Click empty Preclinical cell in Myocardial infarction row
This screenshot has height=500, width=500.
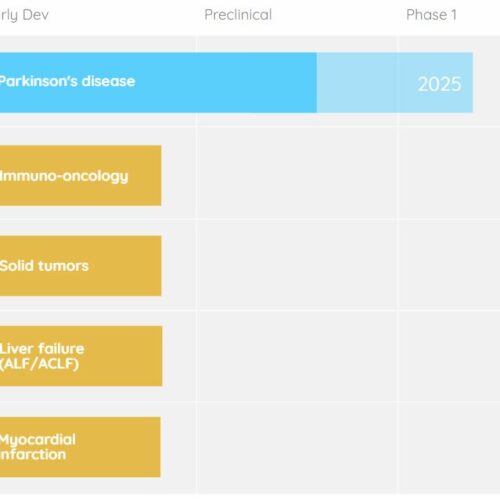pyautogui.click(x=297, y=448)
